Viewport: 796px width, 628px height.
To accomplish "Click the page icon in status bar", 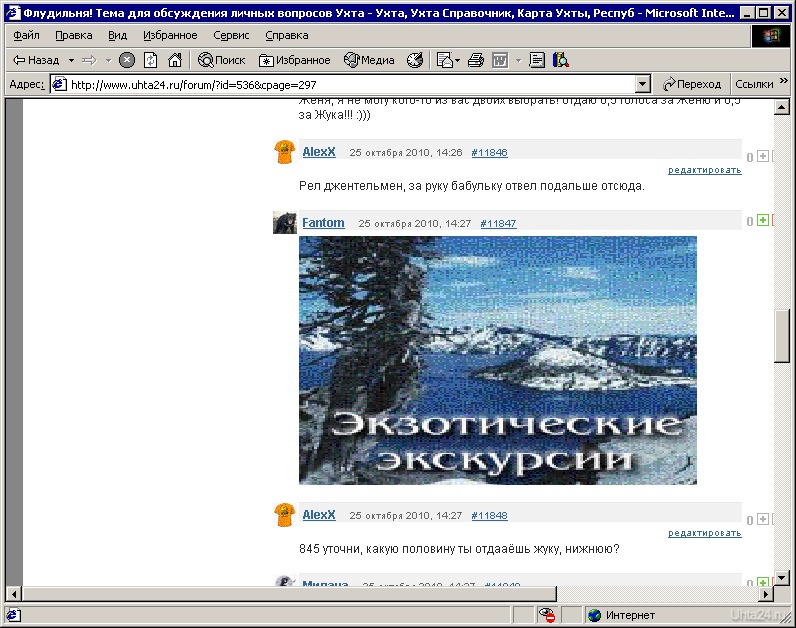I will click(14, 615).
